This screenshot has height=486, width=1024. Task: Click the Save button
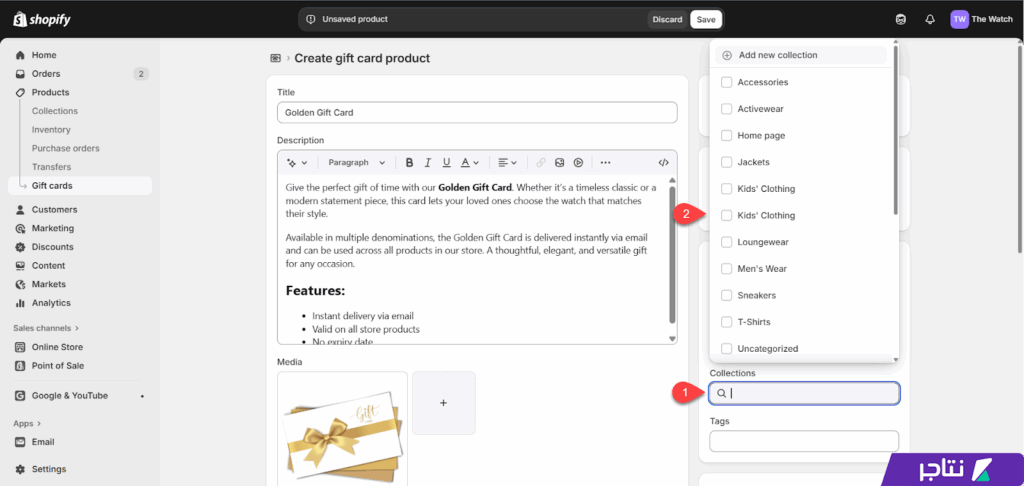pyautogui.click(x=706, y=20)
